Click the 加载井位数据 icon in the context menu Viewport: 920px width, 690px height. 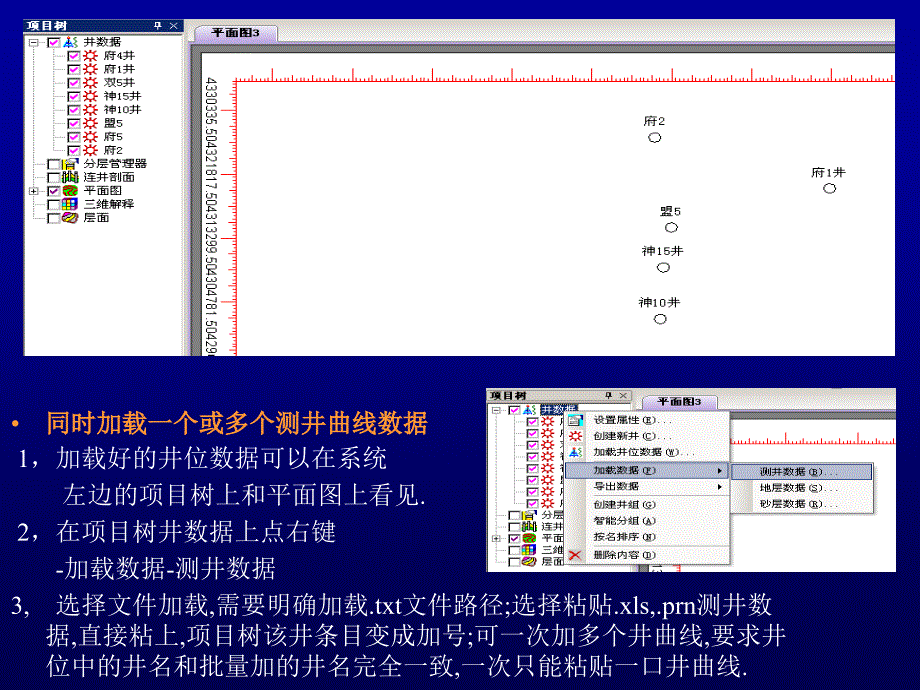[575, 452]
